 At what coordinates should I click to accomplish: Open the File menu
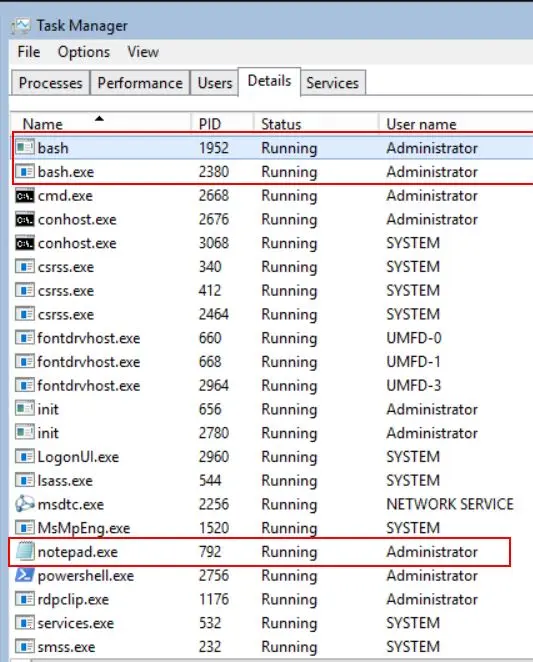point(29,52)
